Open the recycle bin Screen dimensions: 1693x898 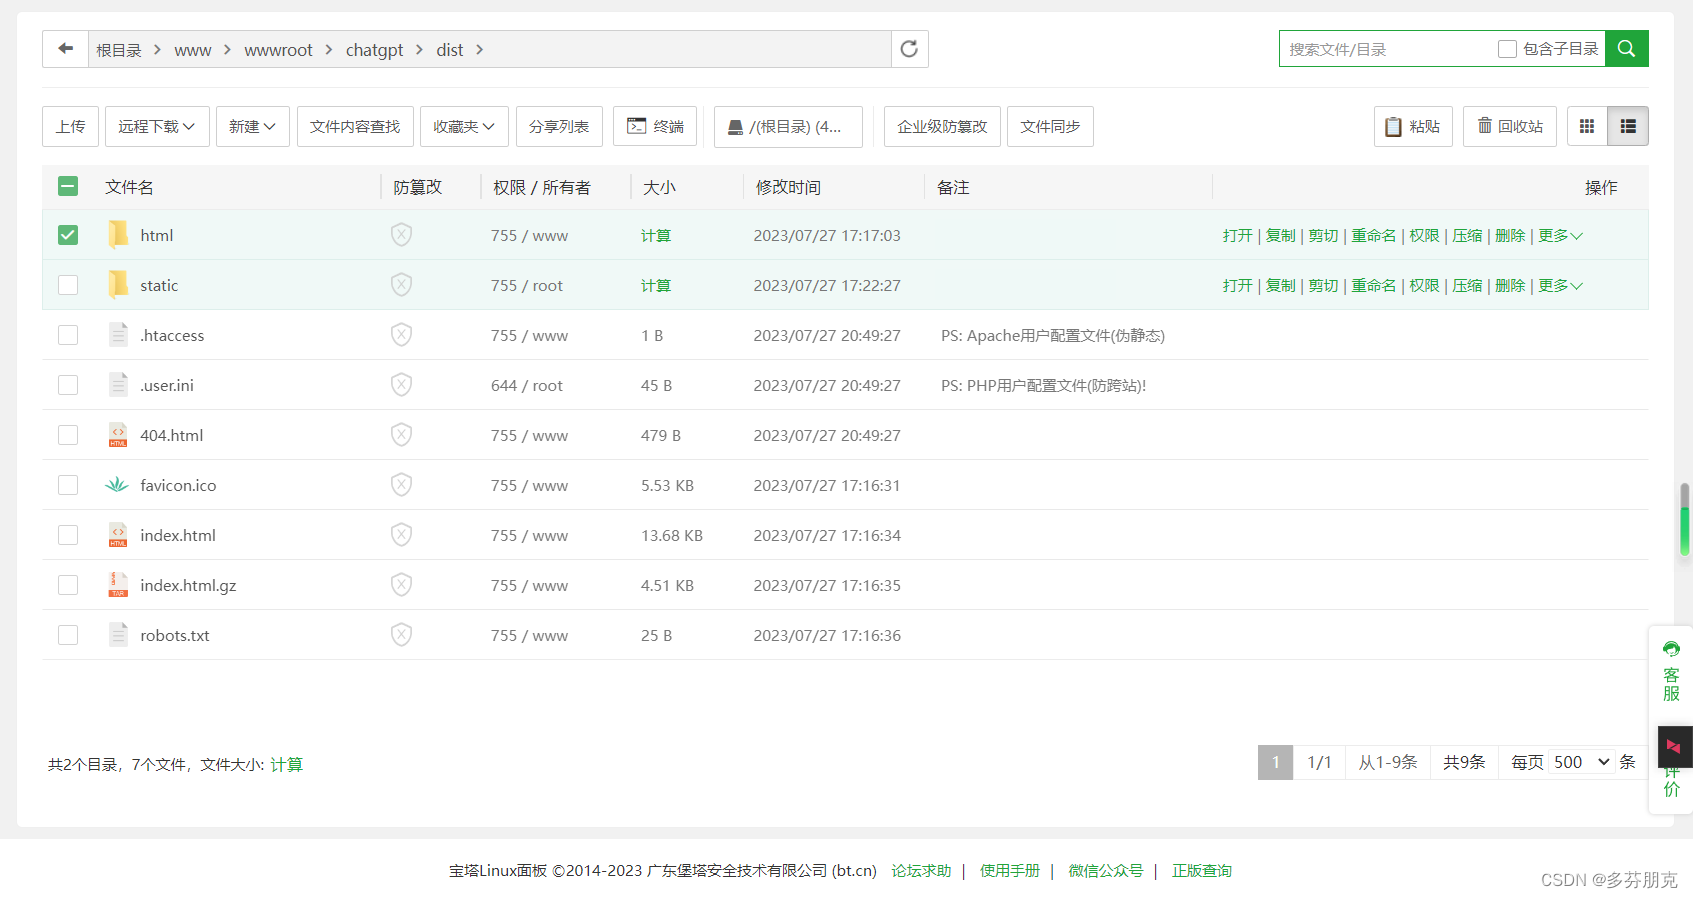(1510, 126)
